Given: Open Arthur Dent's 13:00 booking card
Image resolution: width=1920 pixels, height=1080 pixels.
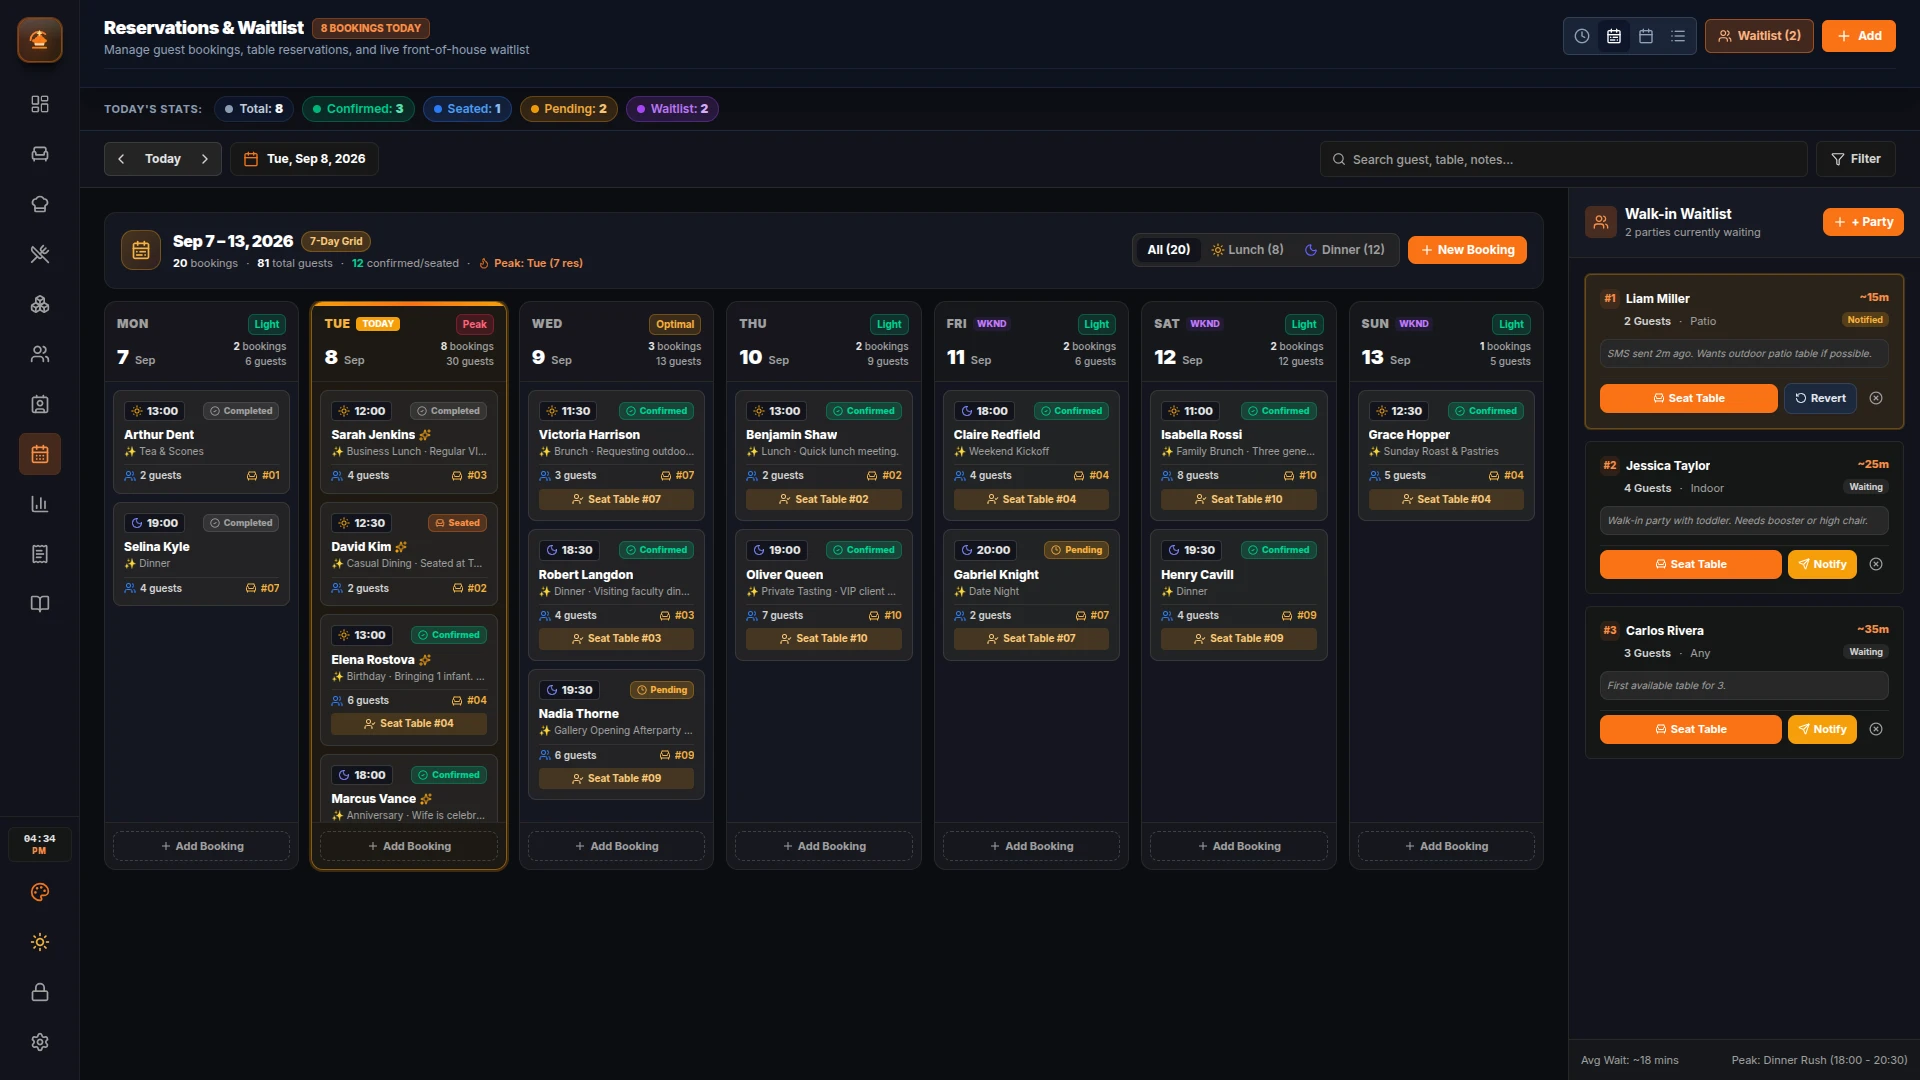Looking at the screenshot, I should coord(202,442).
